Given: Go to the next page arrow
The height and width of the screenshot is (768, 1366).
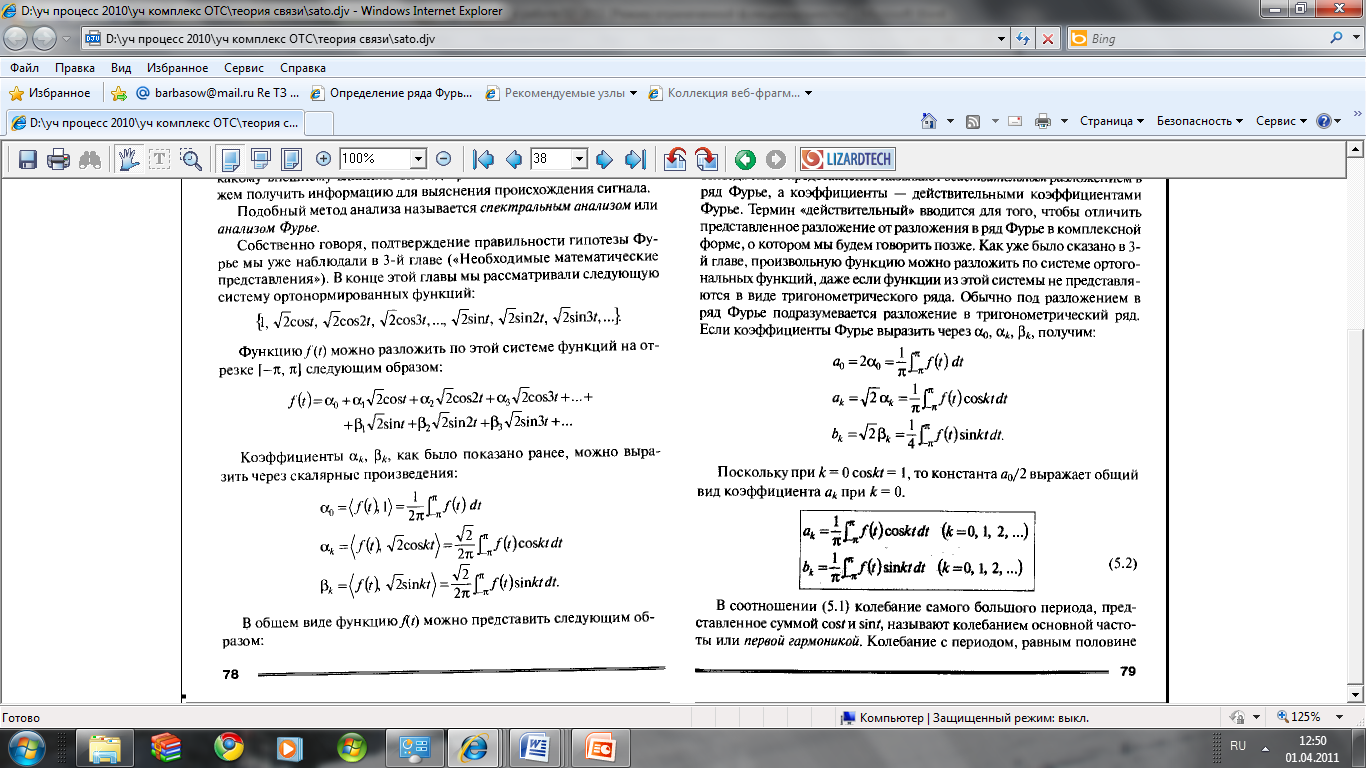Looking at the screenshot, I should click(604, 159).
